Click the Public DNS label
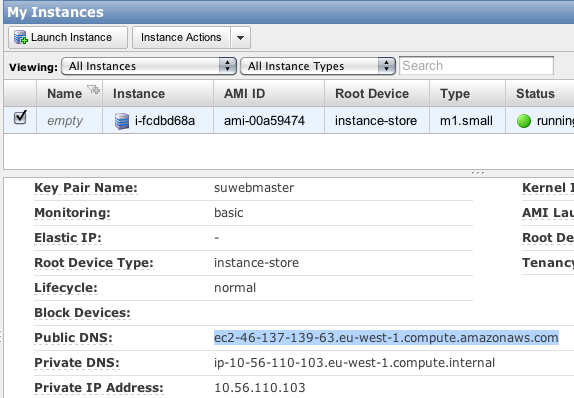 tap(73, 338)
